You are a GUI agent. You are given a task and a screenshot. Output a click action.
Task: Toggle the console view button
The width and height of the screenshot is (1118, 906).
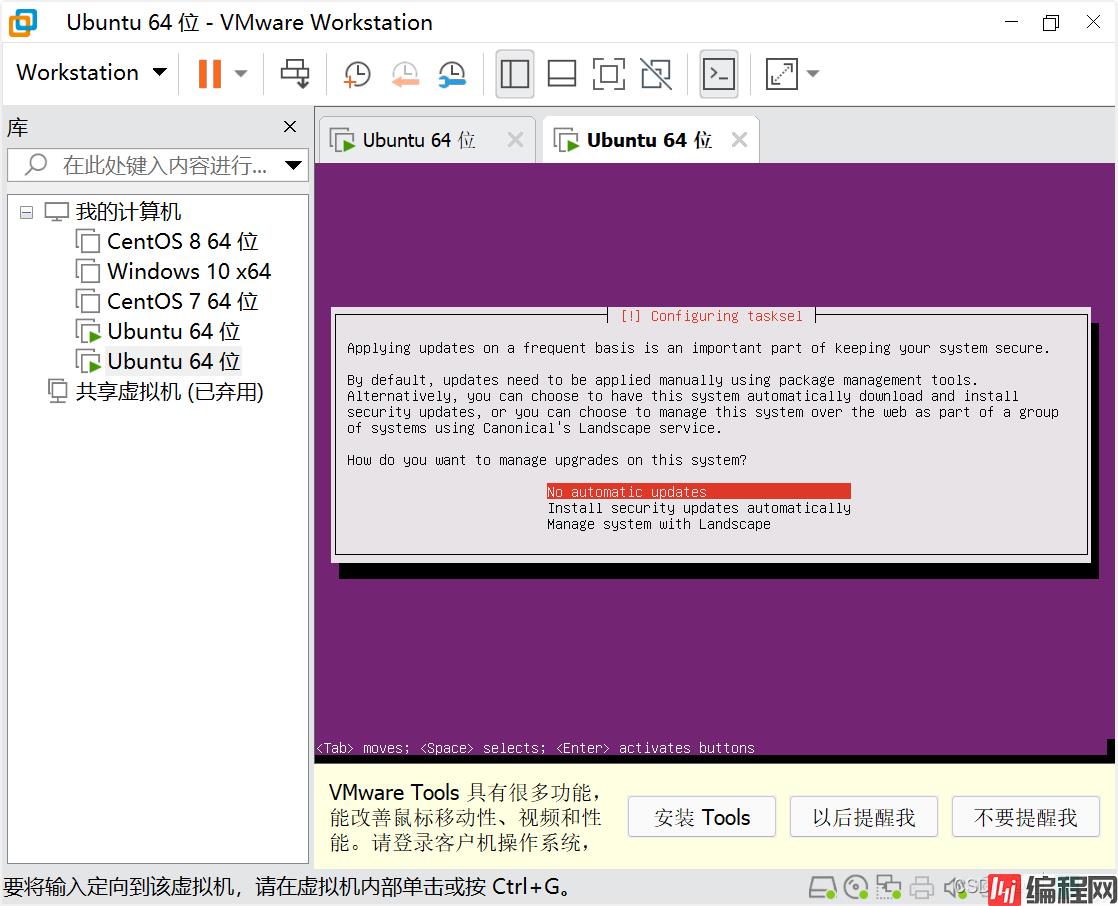[x=719, y=73]
